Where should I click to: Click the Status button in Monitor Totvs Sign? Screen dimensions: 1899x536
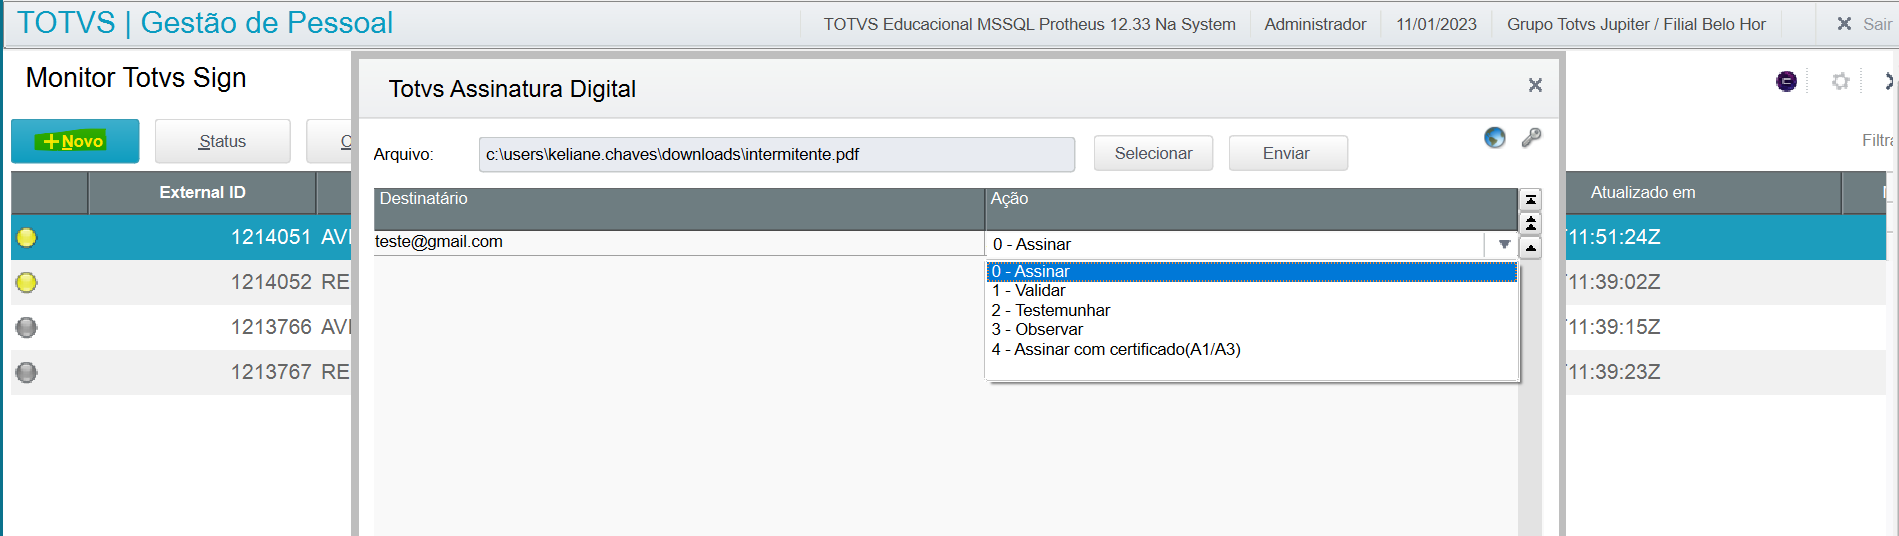tap(222, 141)
